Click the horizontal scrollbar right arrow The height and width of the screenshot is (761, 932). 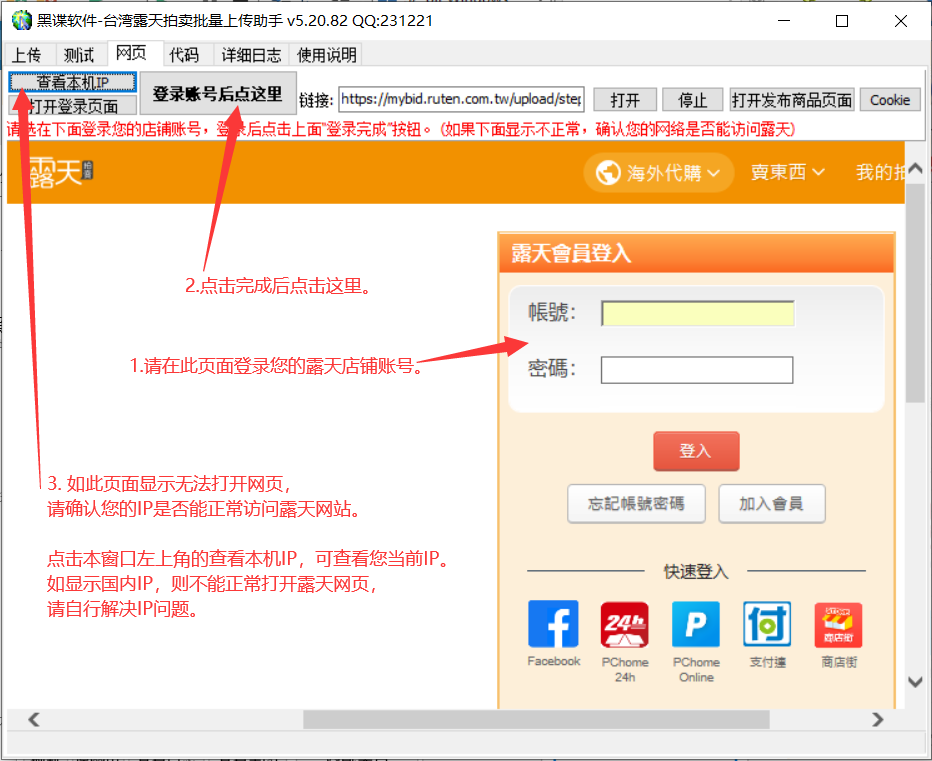click(x=878, y=719)
